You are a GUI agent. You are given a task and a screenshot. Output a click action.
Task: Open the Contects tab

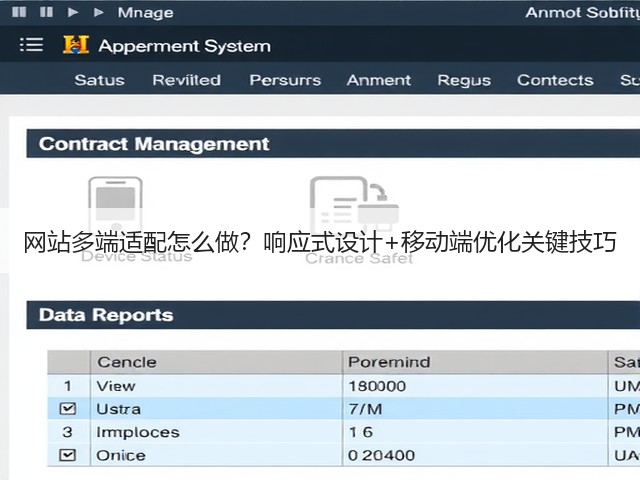(555, 80)
